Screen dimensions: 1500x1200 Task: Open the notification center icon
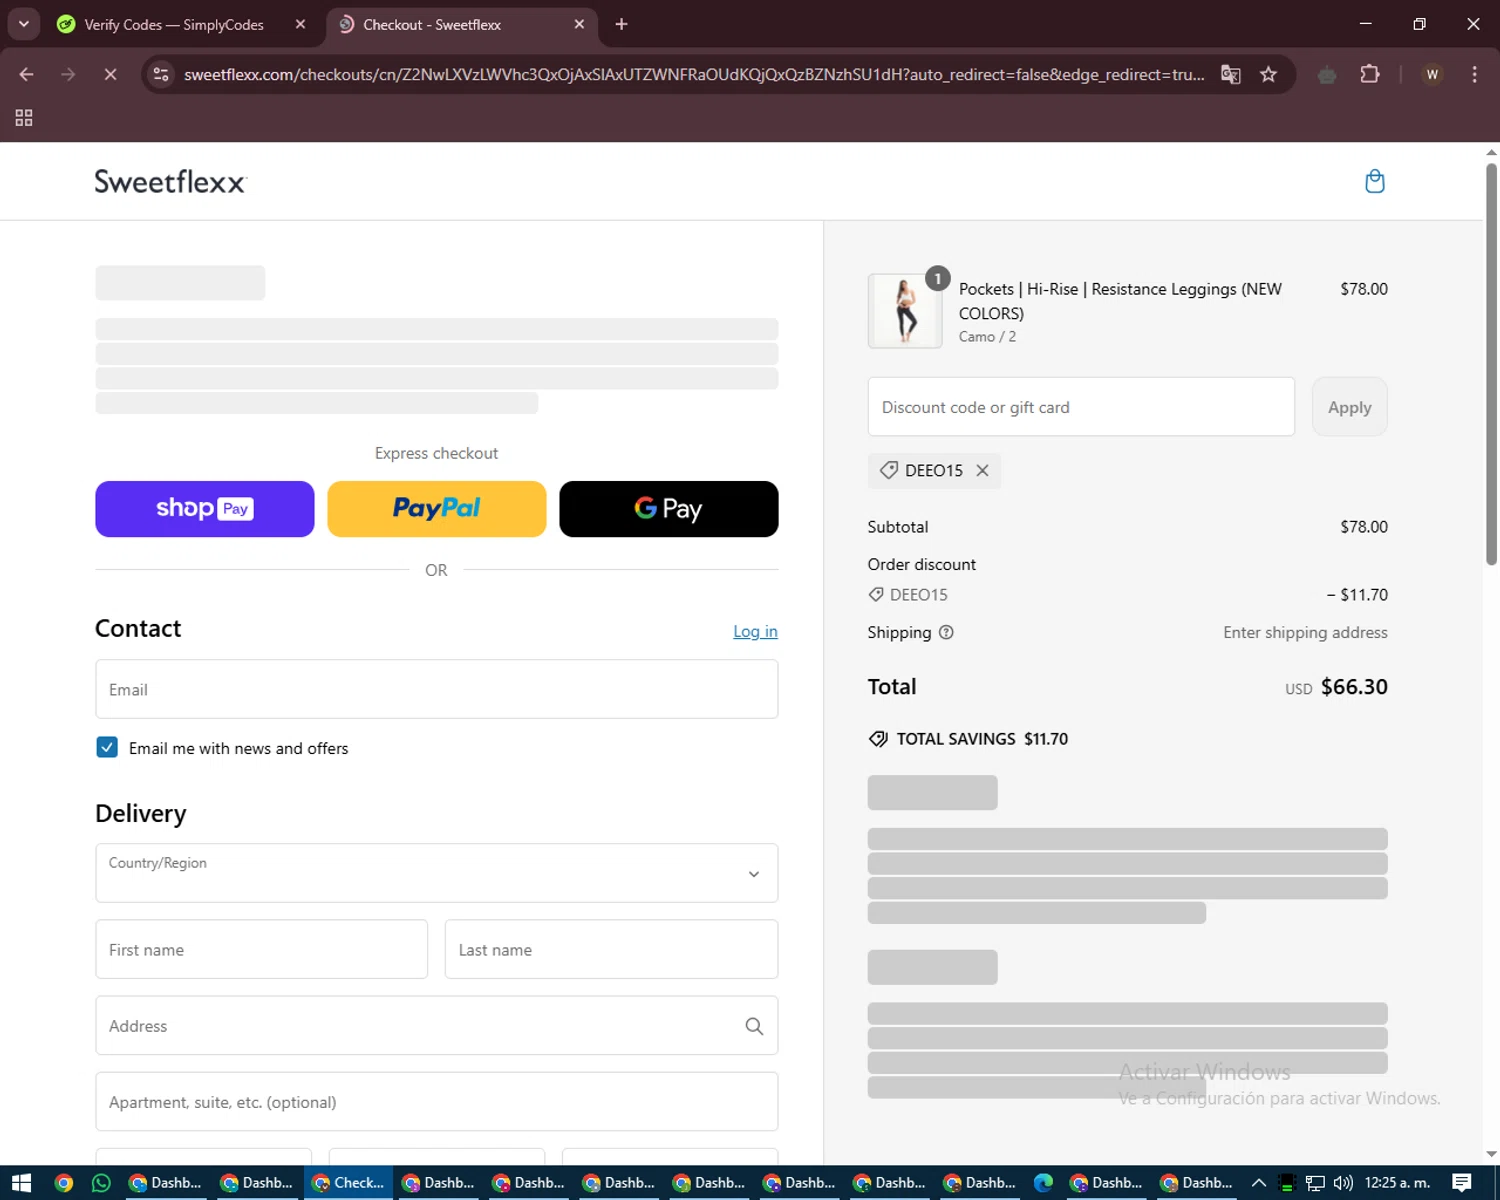1462,1183
